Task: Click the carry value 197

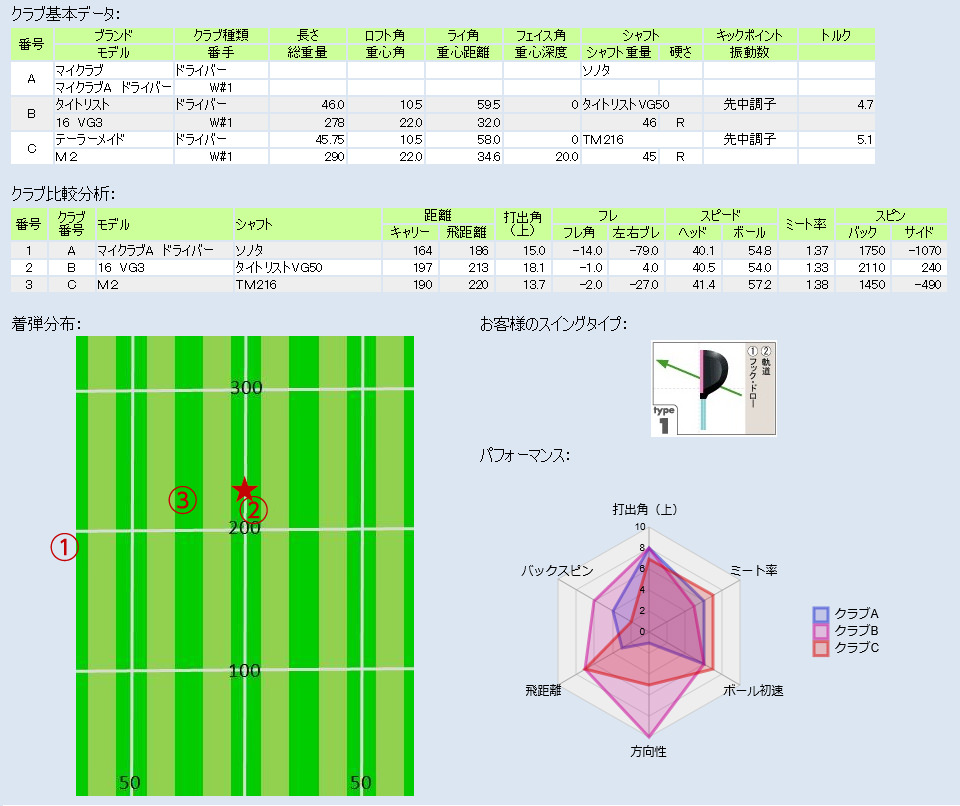Action: pyautogui.click(x=422, y=268)
